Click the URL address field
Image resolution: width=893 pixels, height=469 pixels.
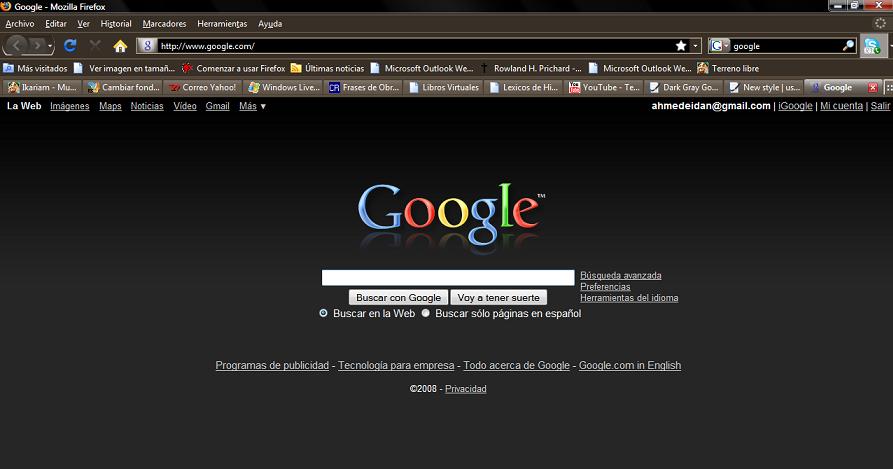tap(415, 46)
